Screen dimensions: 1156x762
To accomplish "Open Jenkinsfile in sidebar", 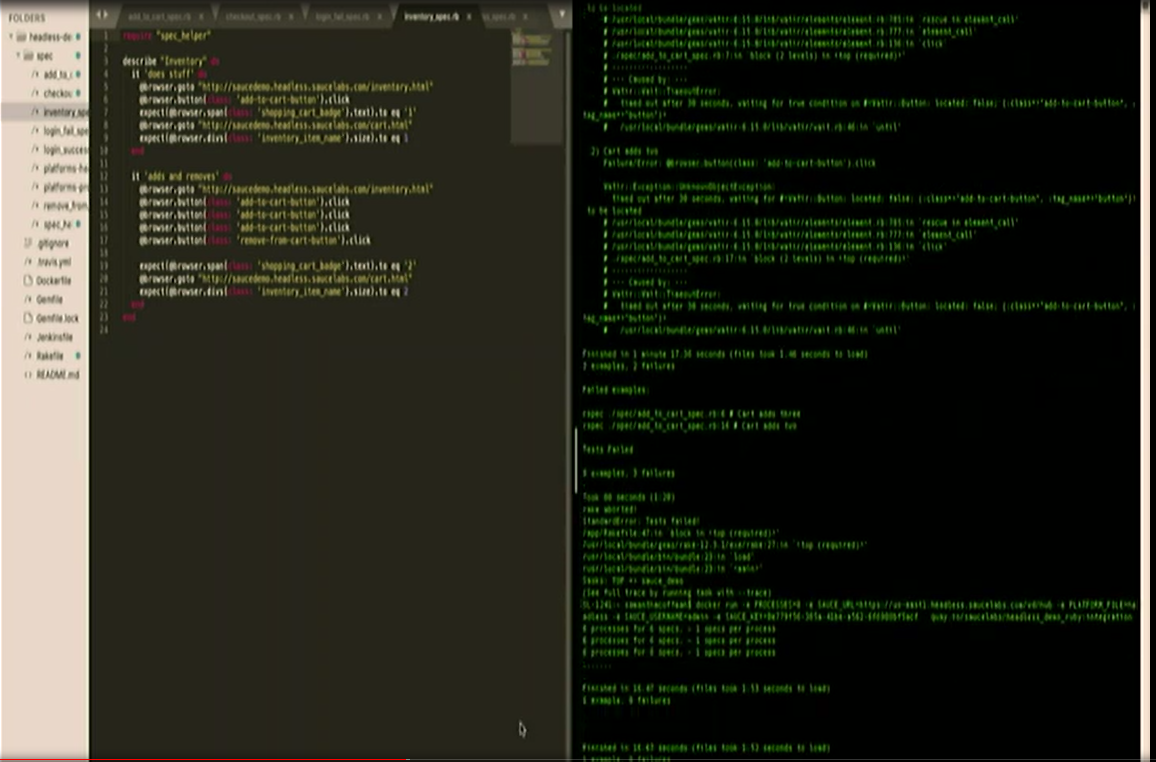I will [x=55, y=337].
